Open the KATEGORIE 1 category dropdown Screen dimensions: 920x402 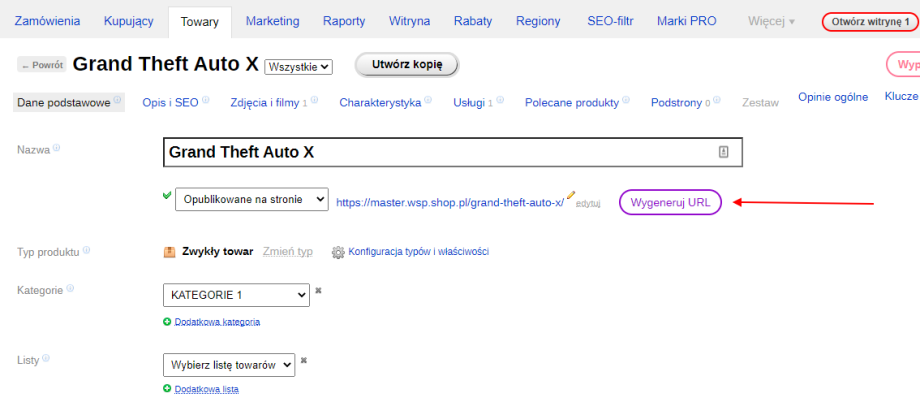tap(236, 295)
